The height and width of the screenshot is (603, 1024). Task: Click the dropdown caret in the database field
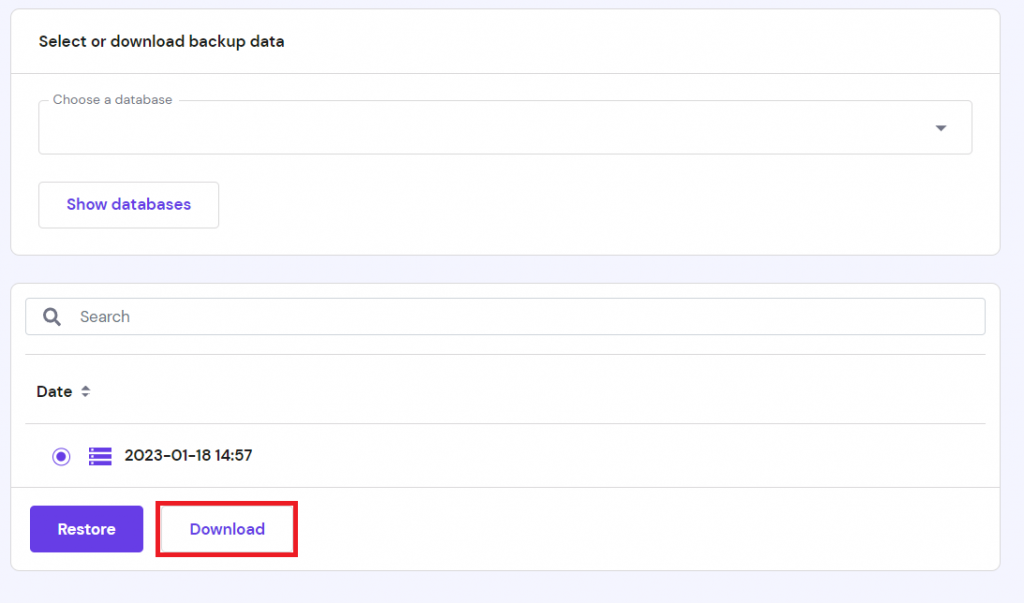pyautogui.click(x=941, y=127)
